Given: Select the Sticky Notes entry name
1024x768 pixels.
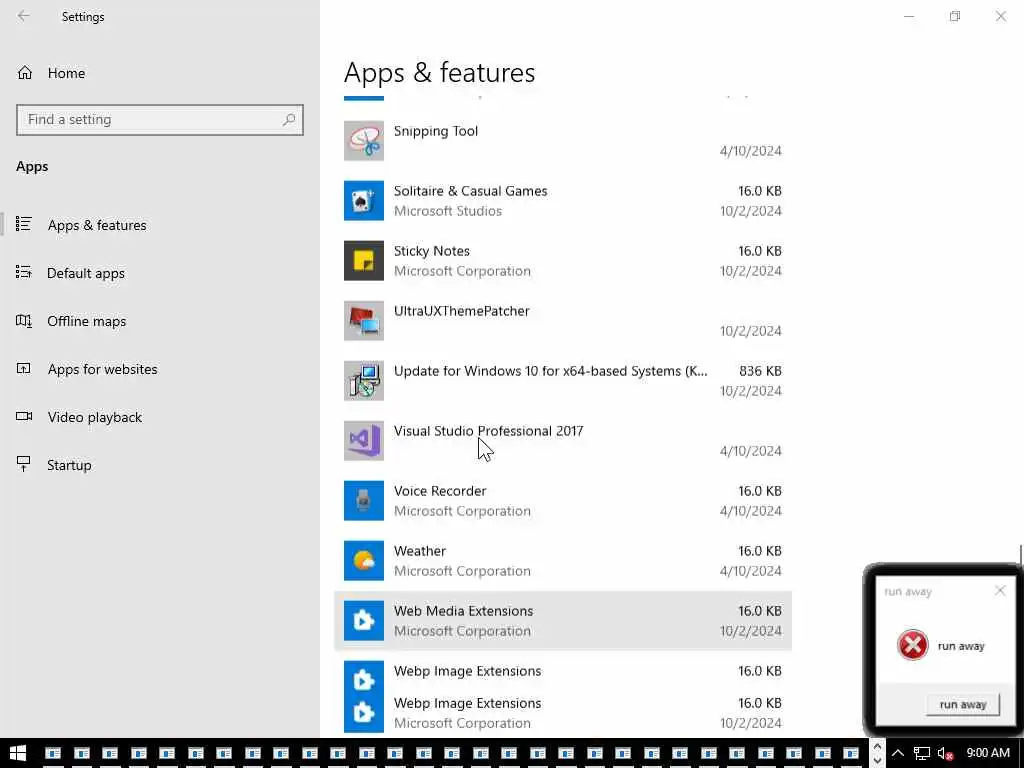Looking at the screenshot, I should (x=432, y=251).
